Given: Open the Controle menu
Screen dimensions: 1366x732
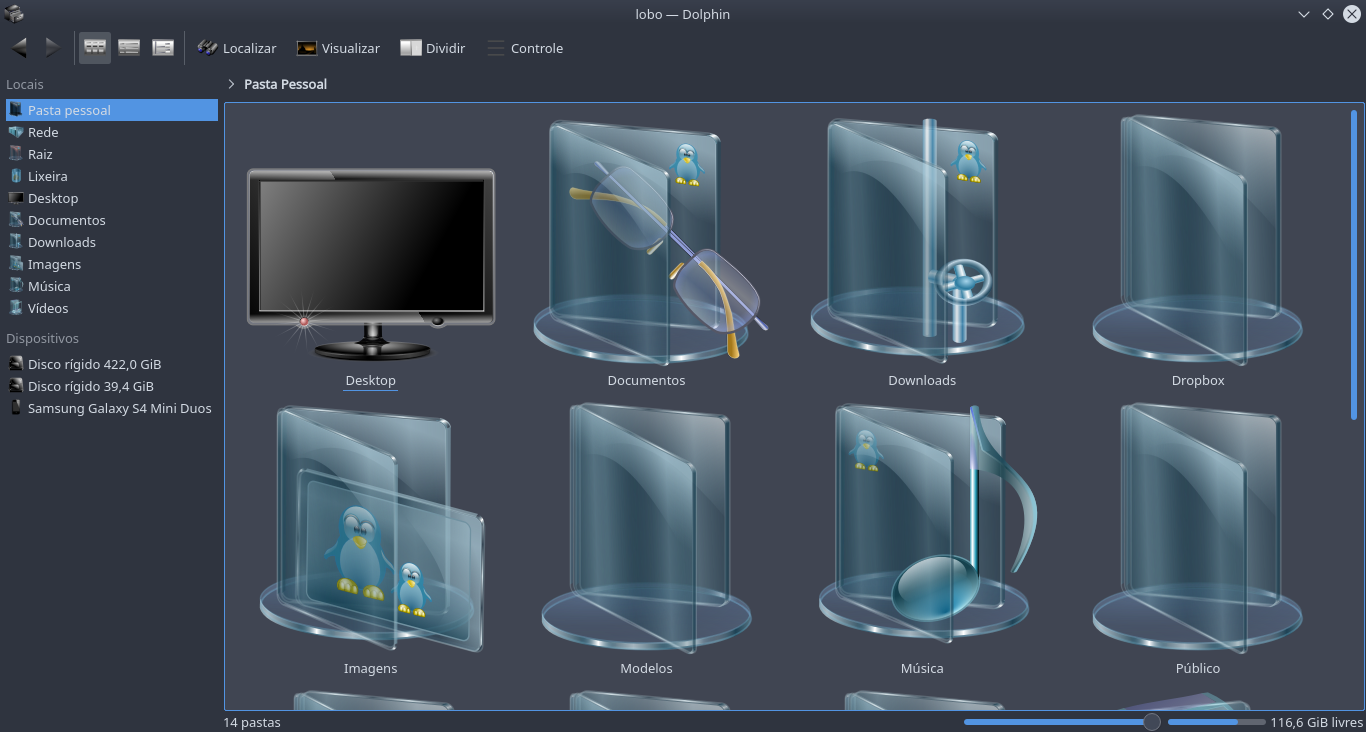Looking at the screenshot, I should click(x=525, y=47).
